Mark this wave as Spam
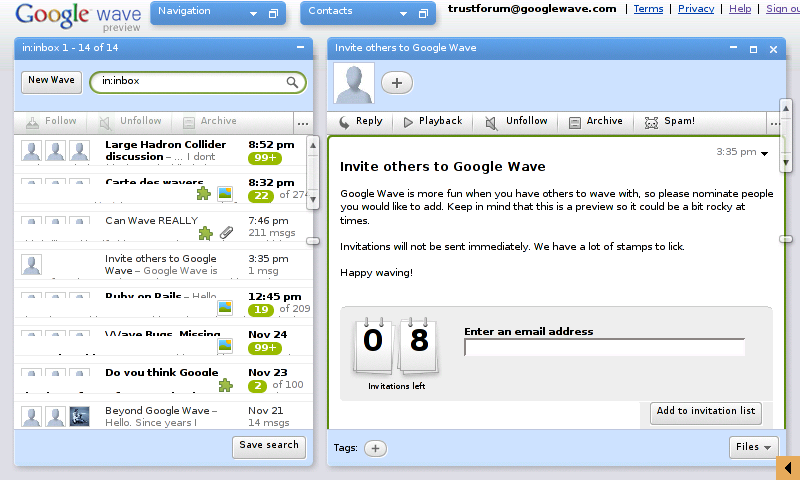Screen dimensions: 800x480 tap(669, 121)
